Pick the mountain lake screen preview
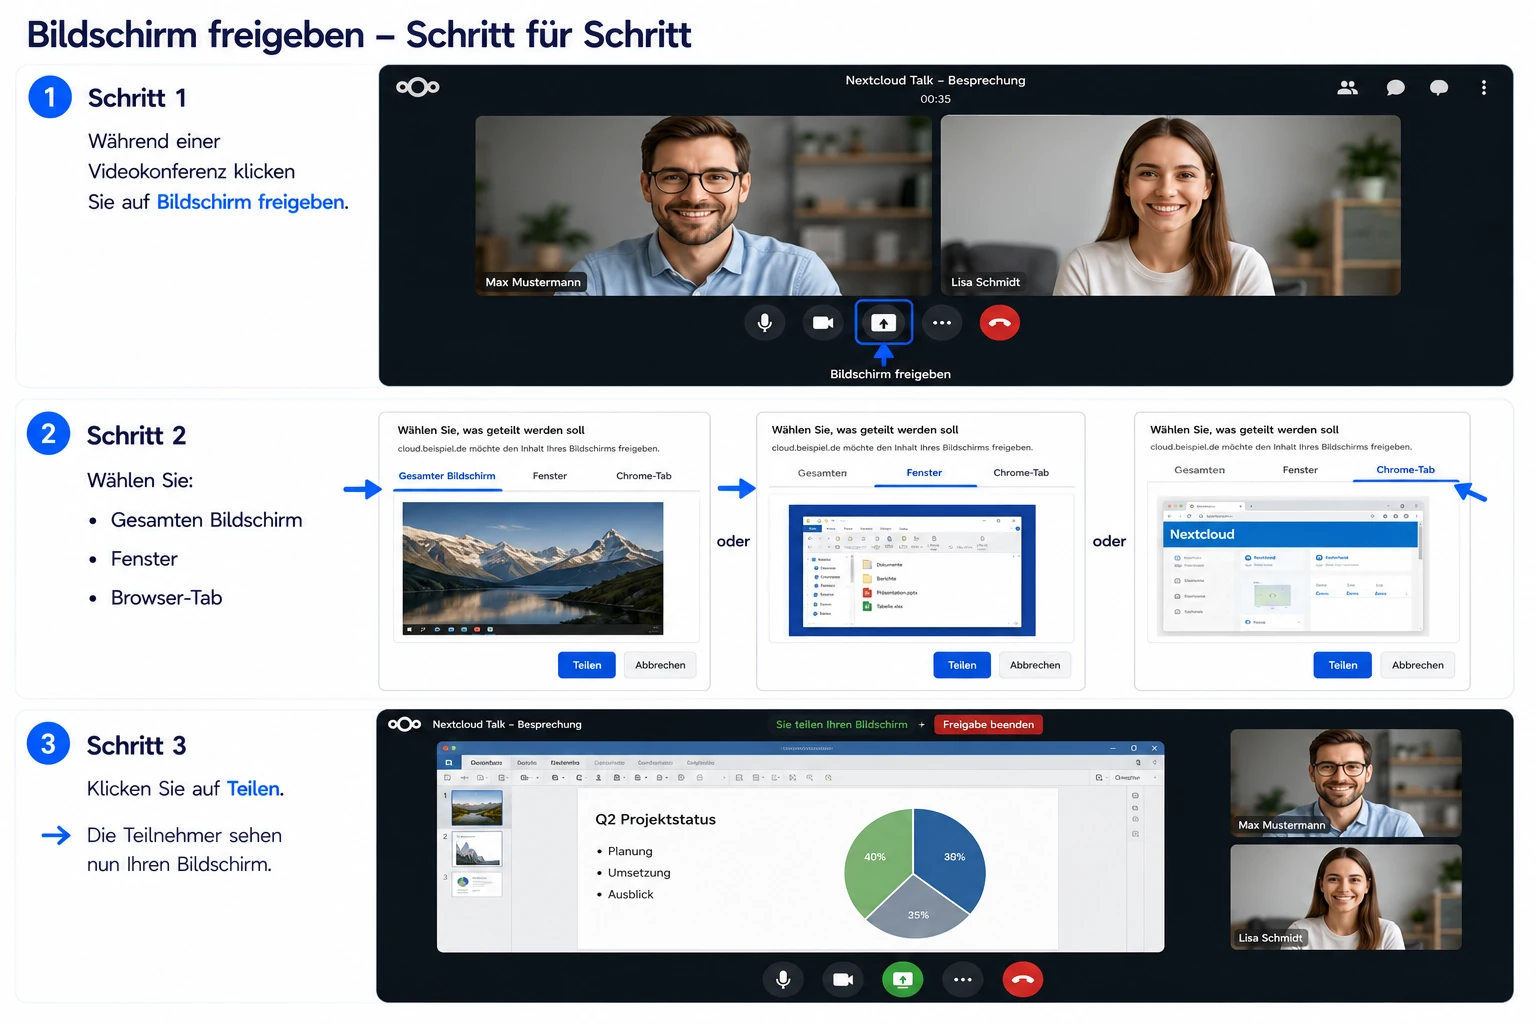The height and width of the screenshot is (1024, 1536). (x=533, y=569)
